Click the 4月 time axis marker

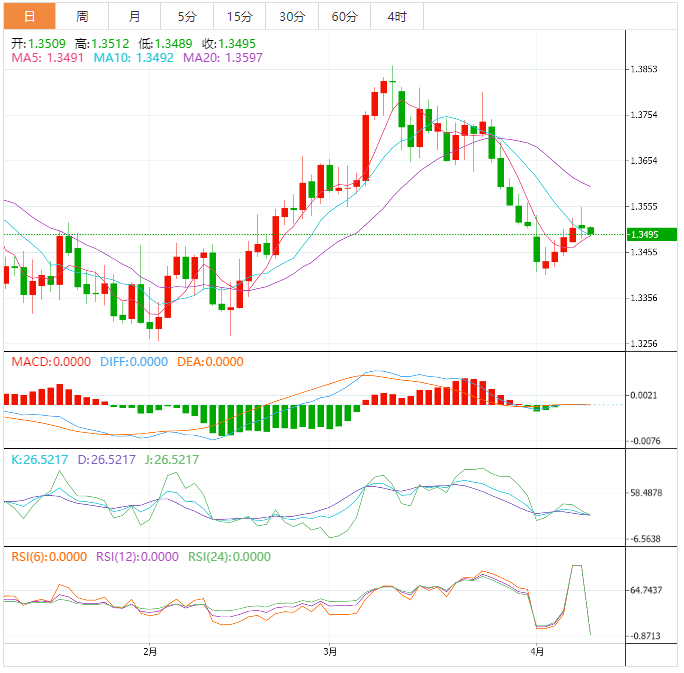pos(537,652)
